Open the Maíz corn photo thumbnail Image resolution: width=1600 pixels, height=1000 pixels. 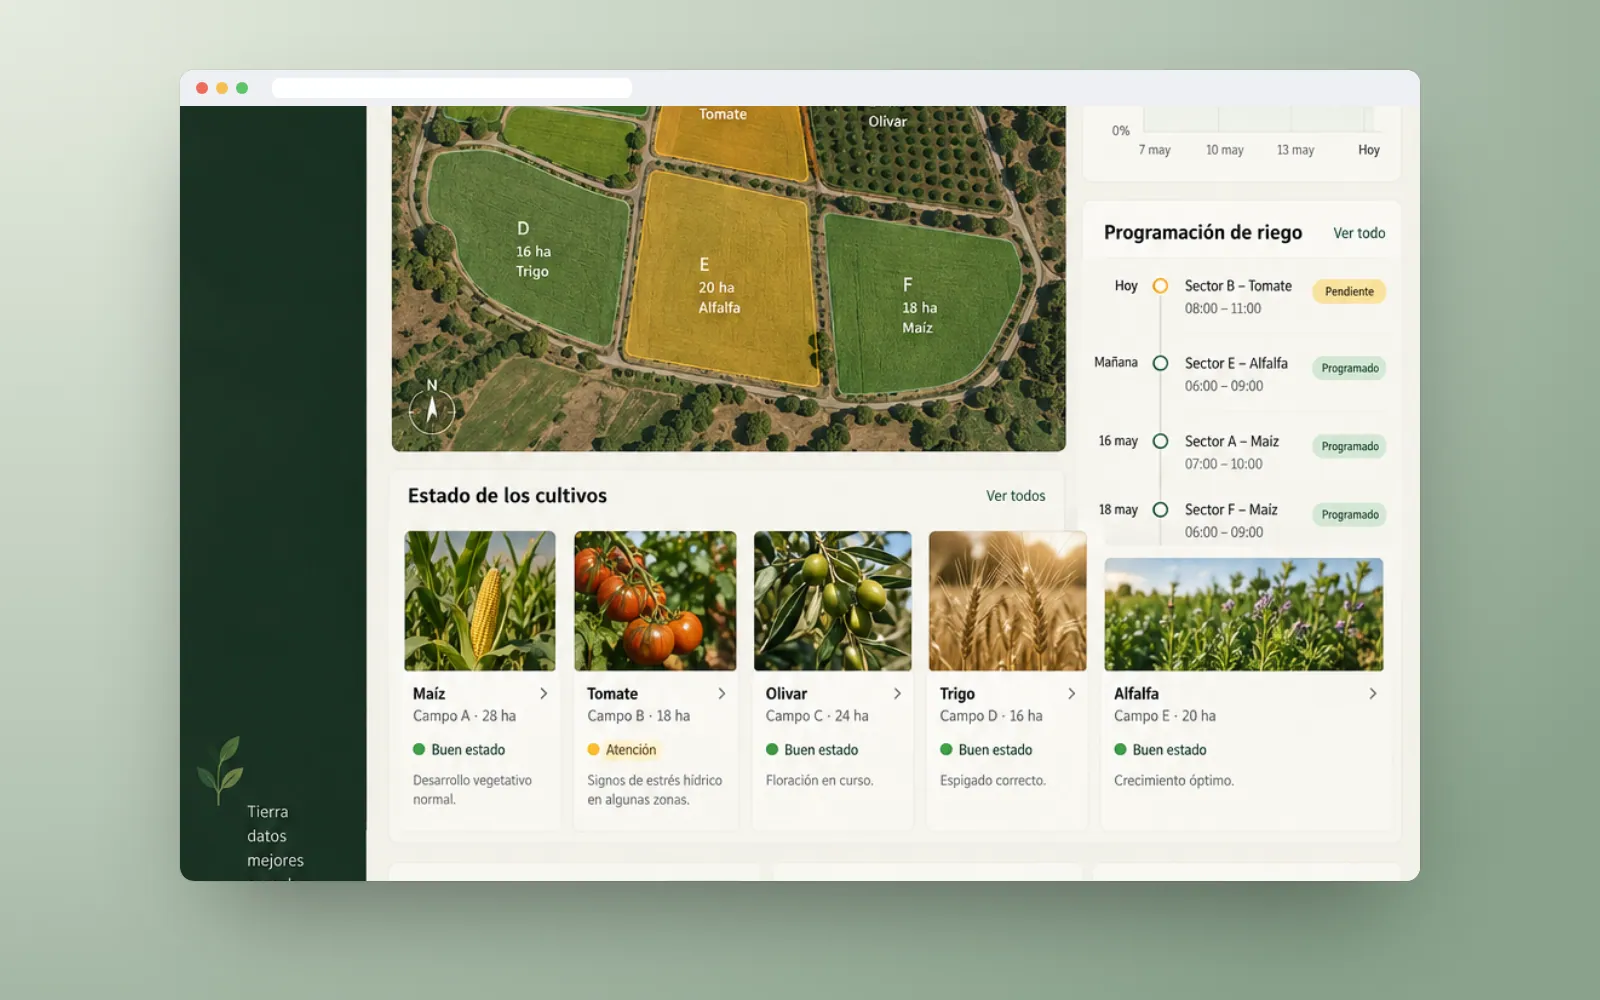point(480,601)
